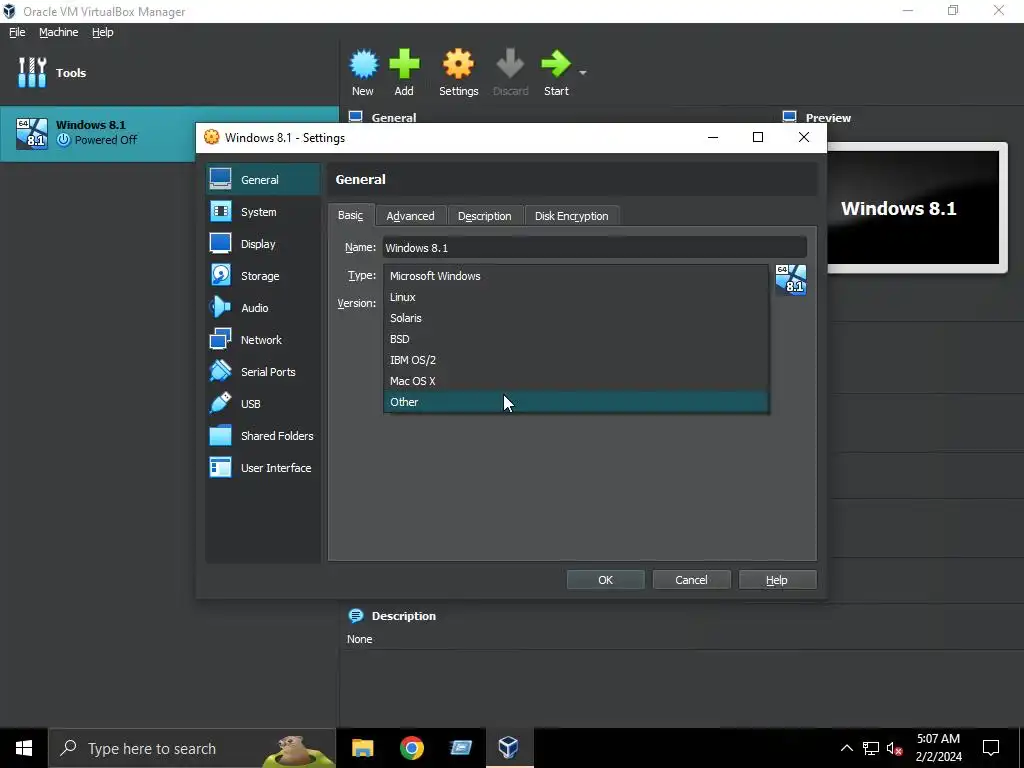The width and height of the screenshot is (1024, 768).
Task: Open the notification center icon
Action: tap(991, 748)
